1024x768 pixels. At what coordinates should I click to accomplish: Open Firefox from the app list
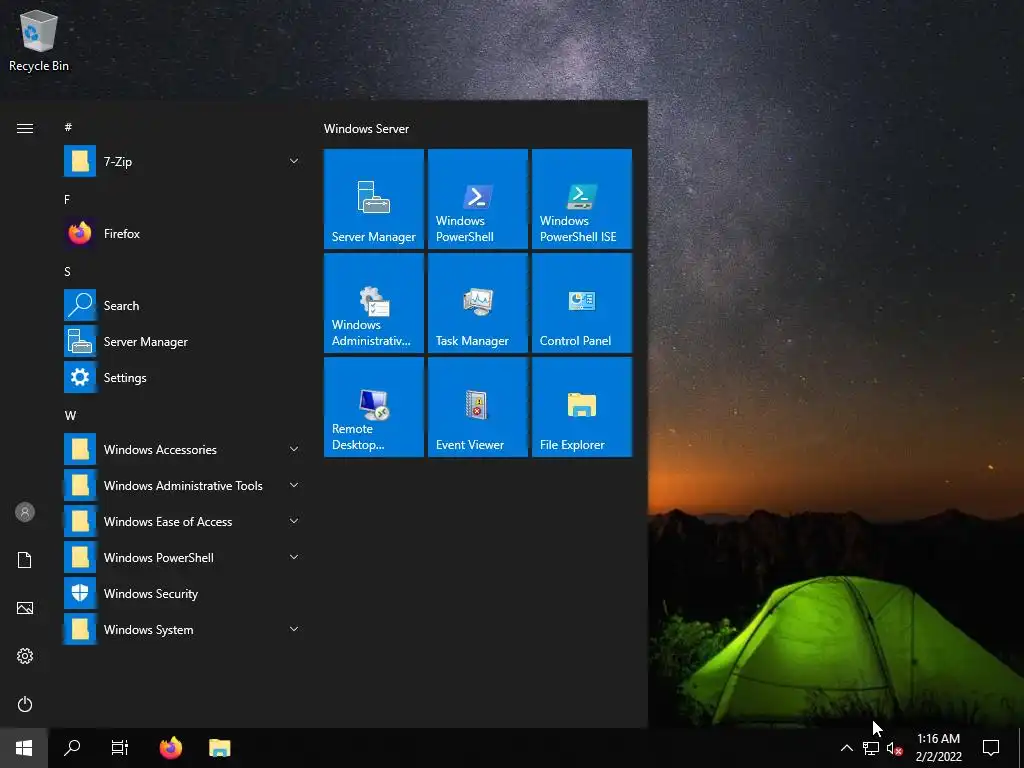click(183, 233)
